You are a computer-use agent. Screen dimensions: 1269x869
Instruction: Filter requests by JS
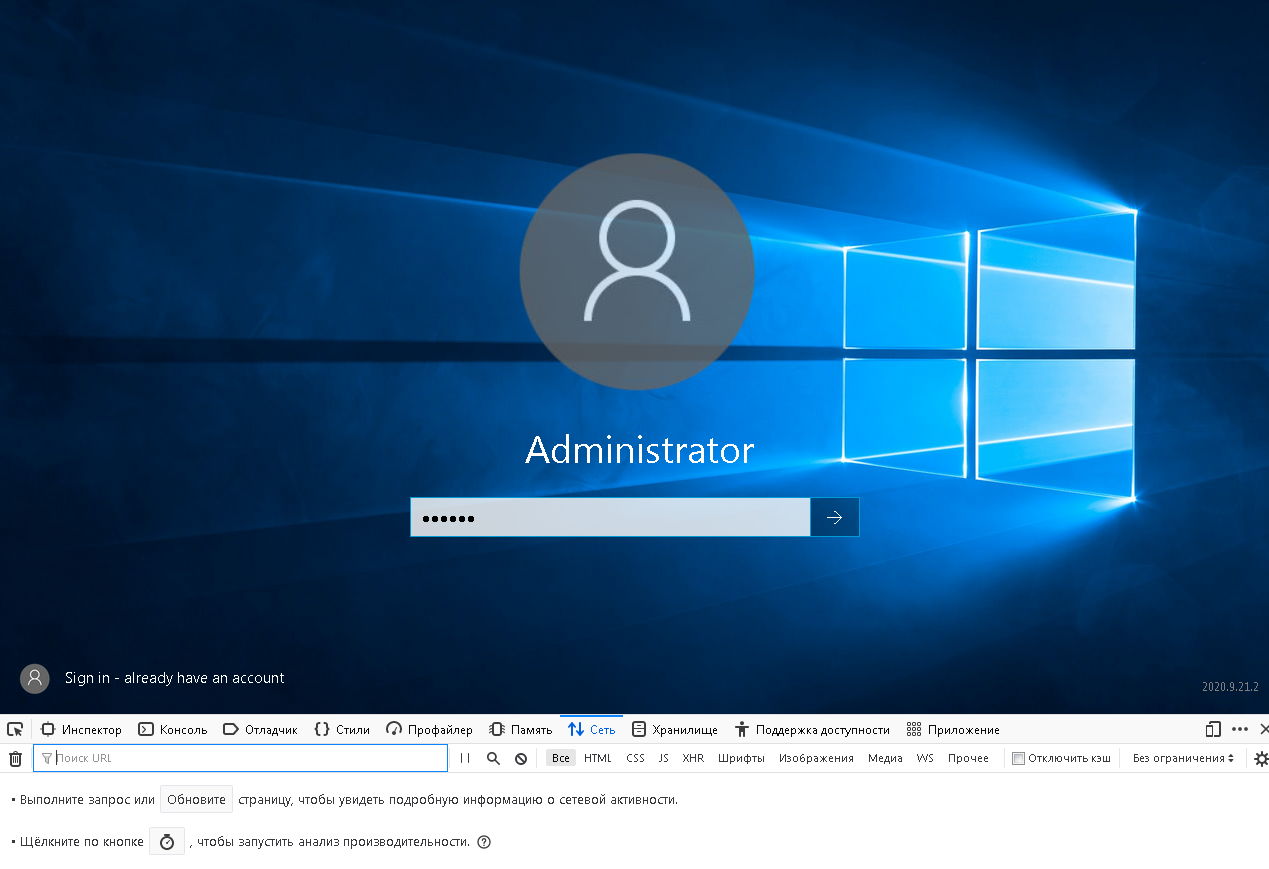pyautogui.click(x=664, y=758)
